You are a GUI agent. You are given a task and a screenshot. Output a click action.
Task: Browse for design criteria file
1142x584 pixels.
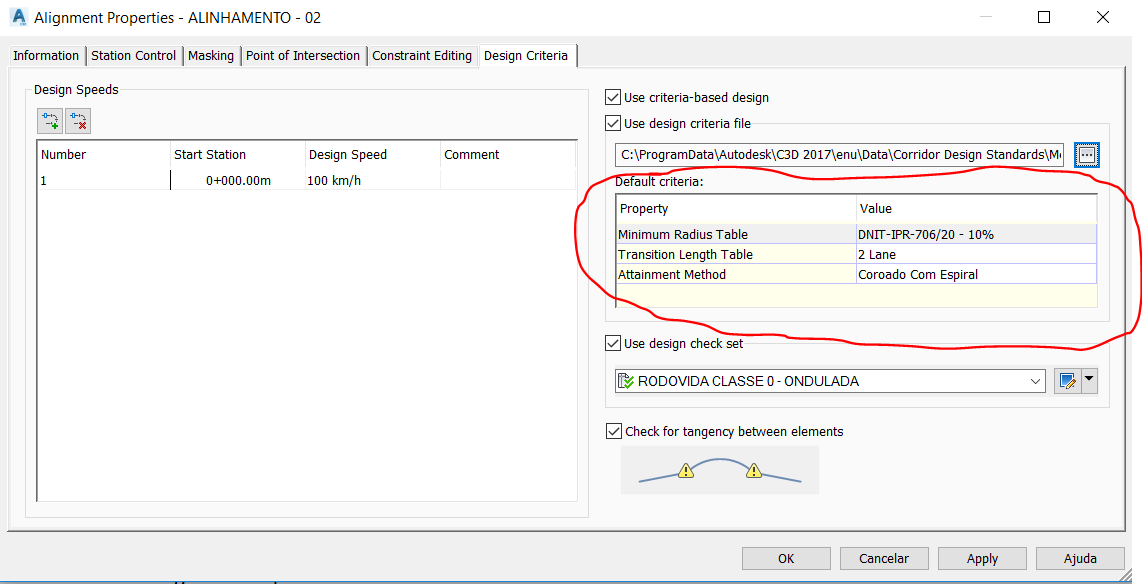click(1087, 154)
